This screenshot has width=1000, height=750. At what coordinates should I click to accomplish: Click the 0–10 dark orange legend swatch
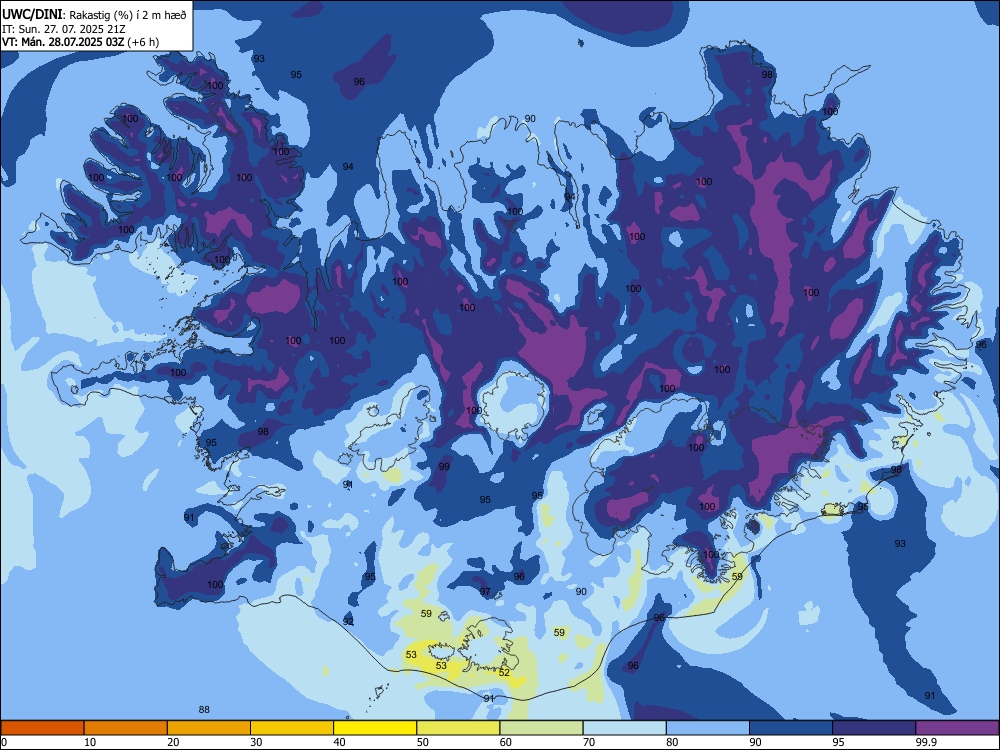click(42, 728)
